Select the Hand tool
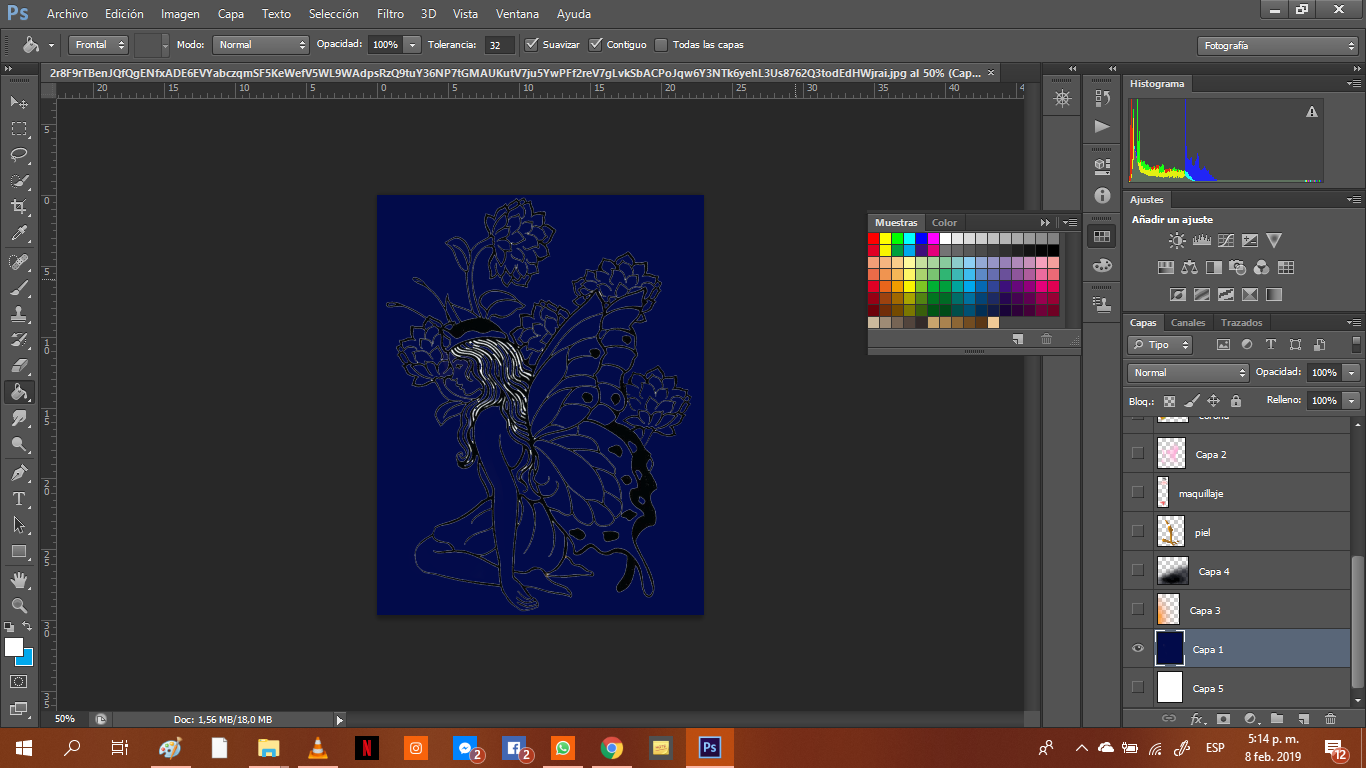Viewport: 1366px width, 768px height. pos(19,579)
